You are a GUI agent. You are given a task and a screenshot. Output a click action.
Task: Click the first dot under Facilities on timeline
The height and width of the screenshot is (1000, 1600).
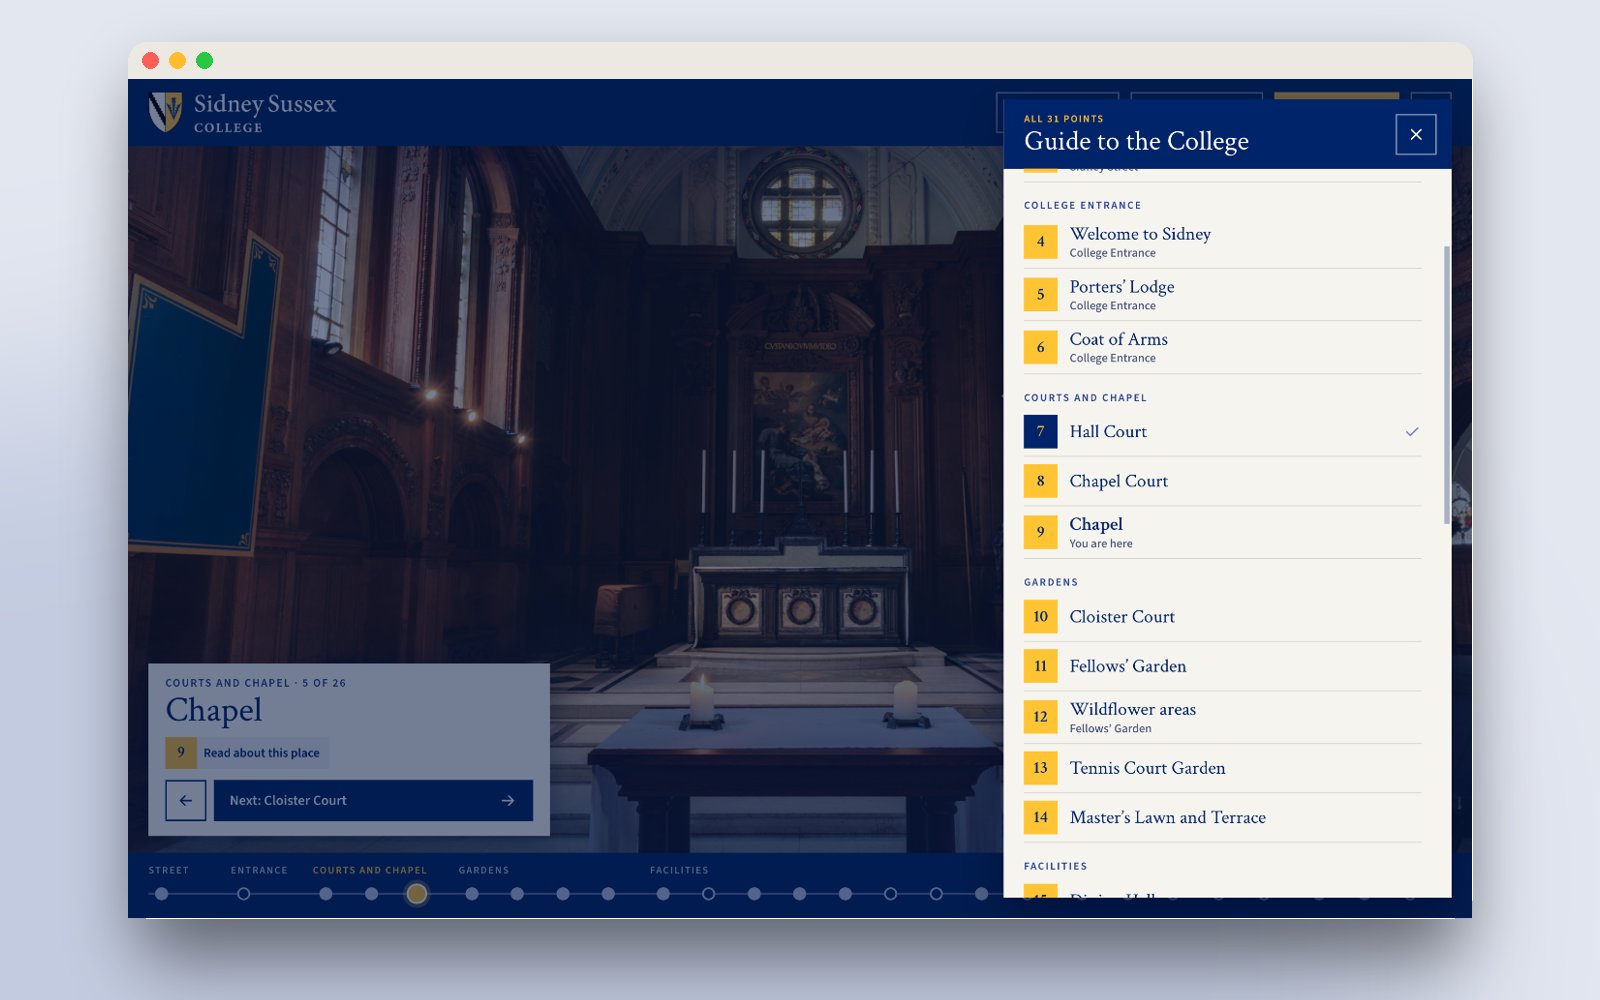pyautogui.click(x=663, y=894)
